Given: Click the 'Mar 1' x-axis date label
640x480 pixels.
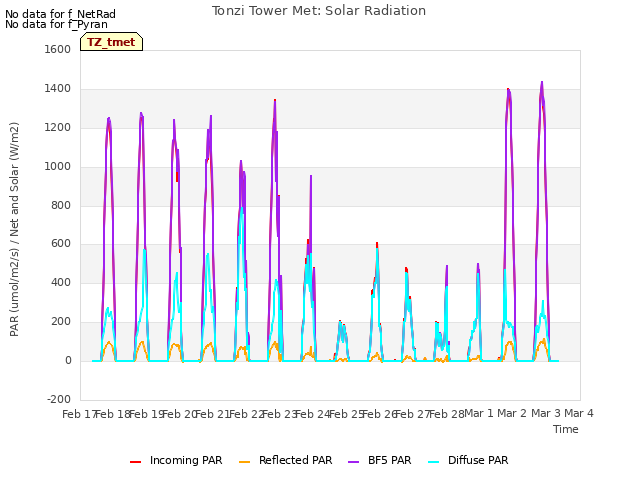Looking at the screenshot, I should (479, 413).
